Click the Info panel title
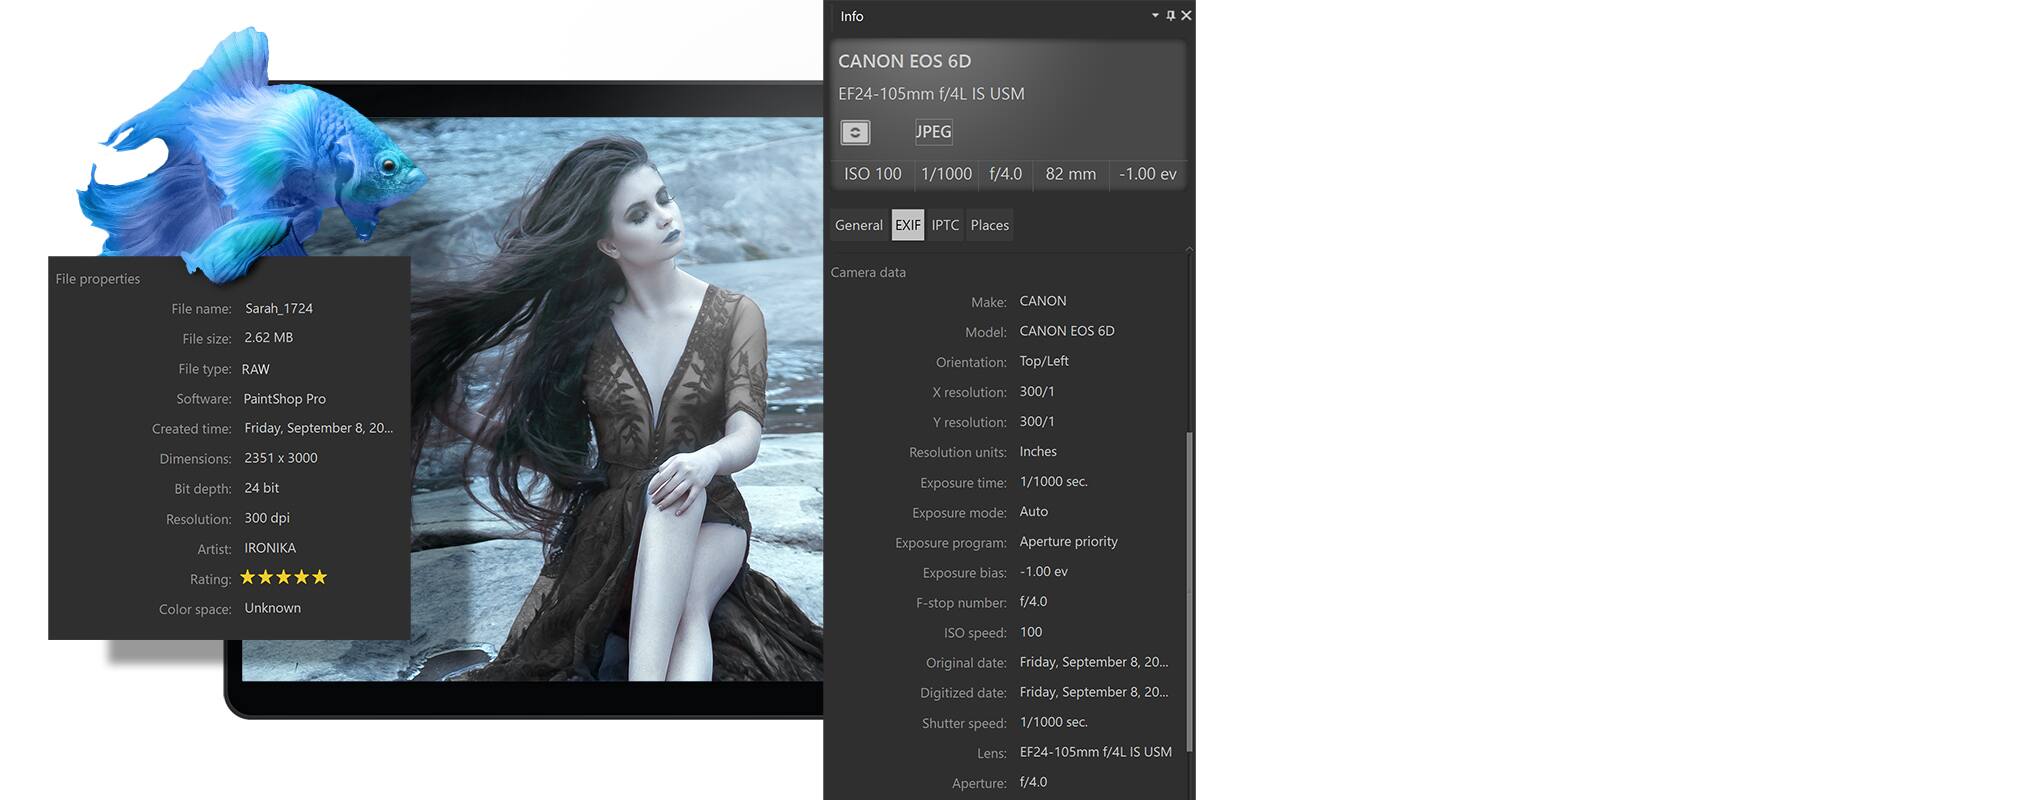This screenshot has height=800, width=2020. [852, 16]
